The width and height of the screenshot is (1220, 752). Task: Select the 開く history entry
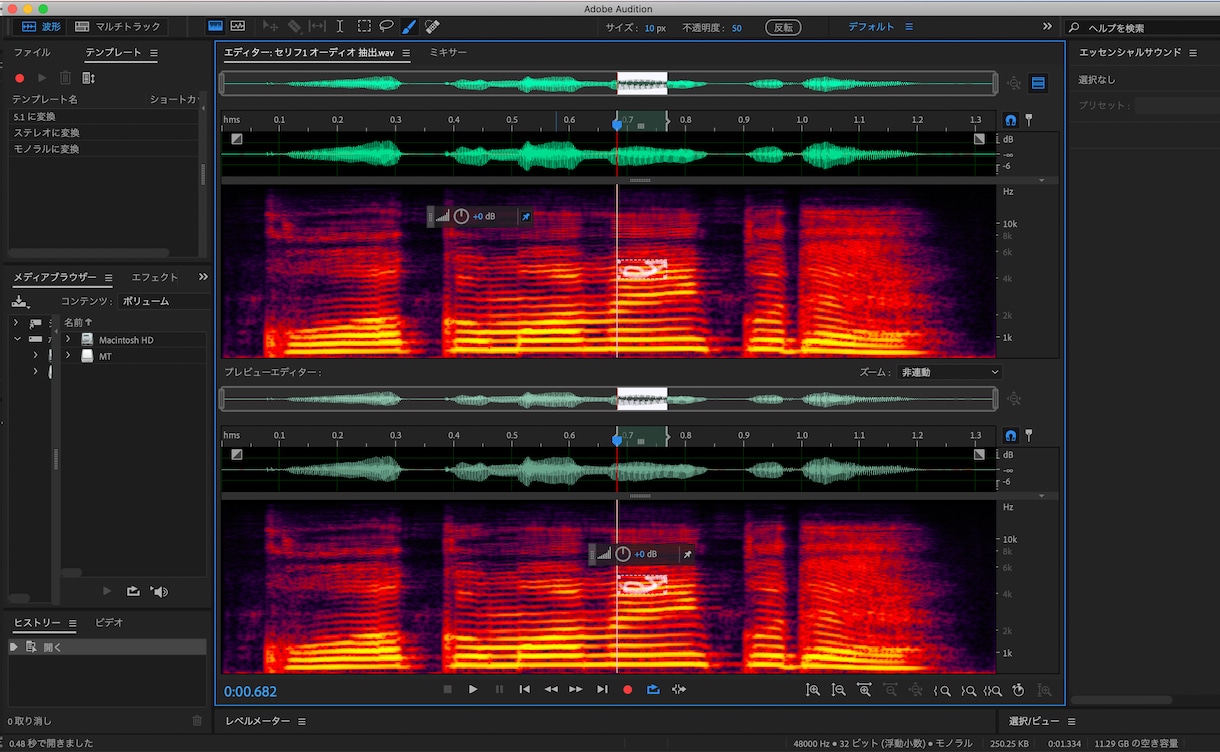coord(107,647)
